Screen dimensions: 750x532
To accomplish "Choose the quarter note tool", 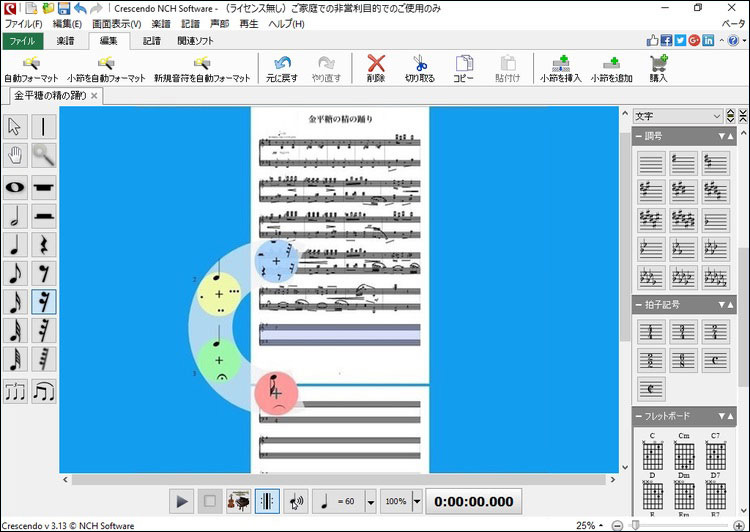I will tap(15, 245).
